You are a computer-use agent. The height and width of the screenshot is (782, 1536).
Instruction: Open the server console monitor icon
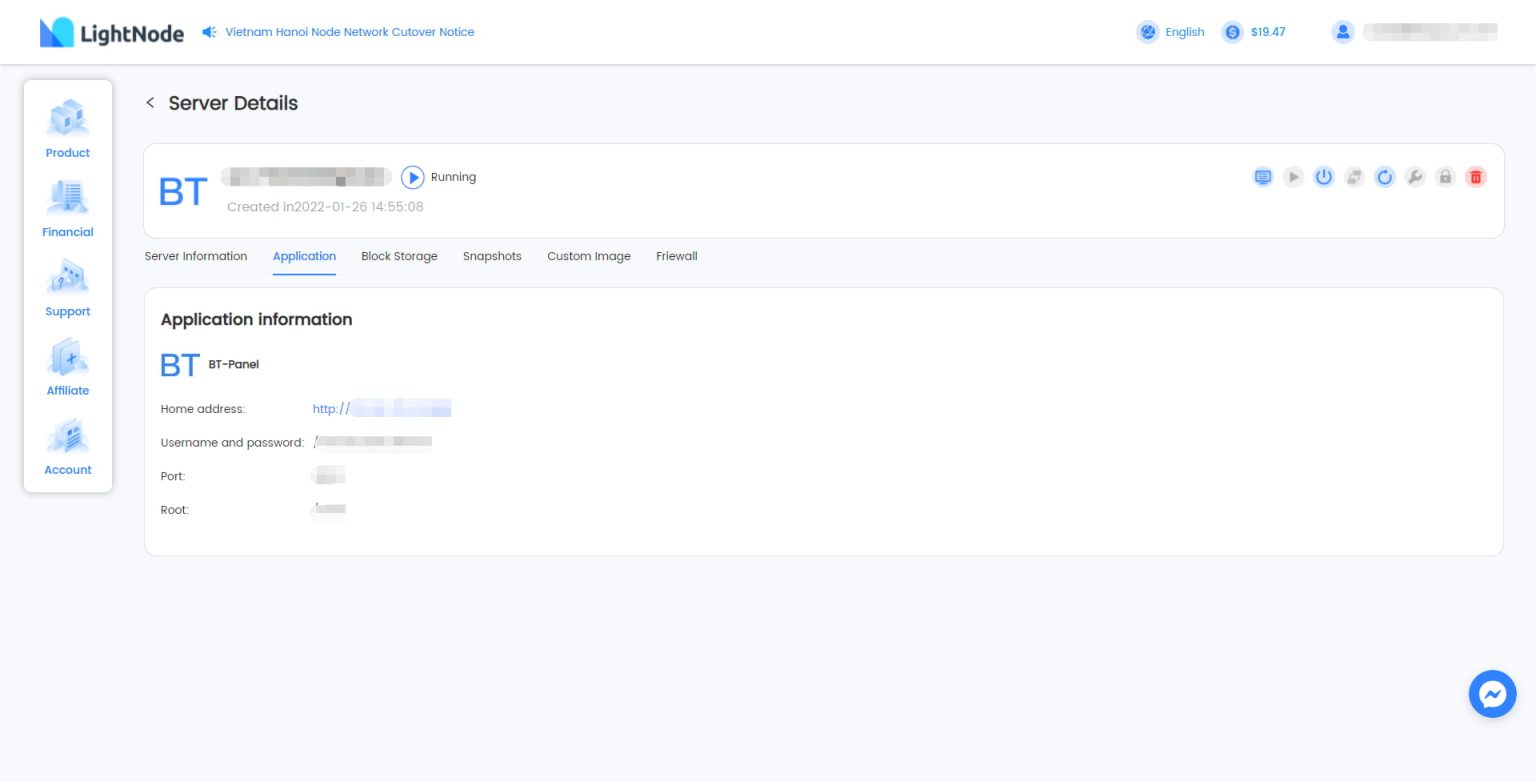click(1263, 177)
